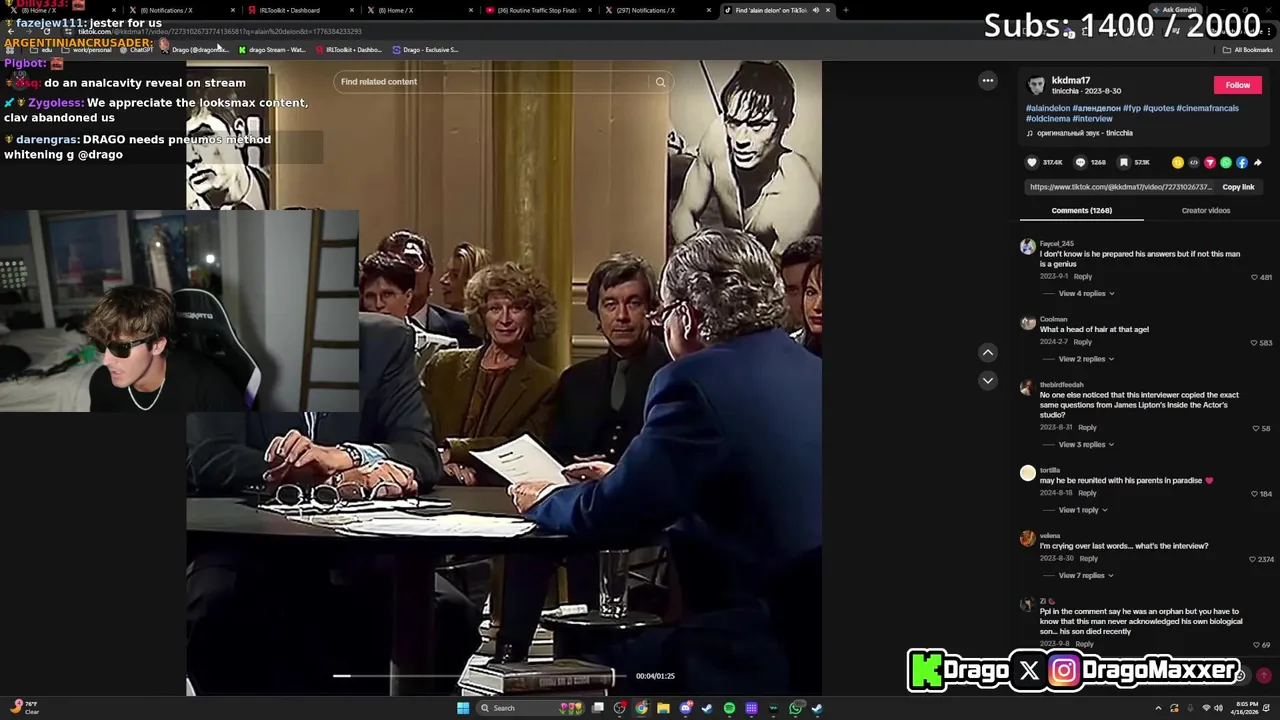Open drago Stream bookmark
1280x720 pixels.
[x=271, y=50]
